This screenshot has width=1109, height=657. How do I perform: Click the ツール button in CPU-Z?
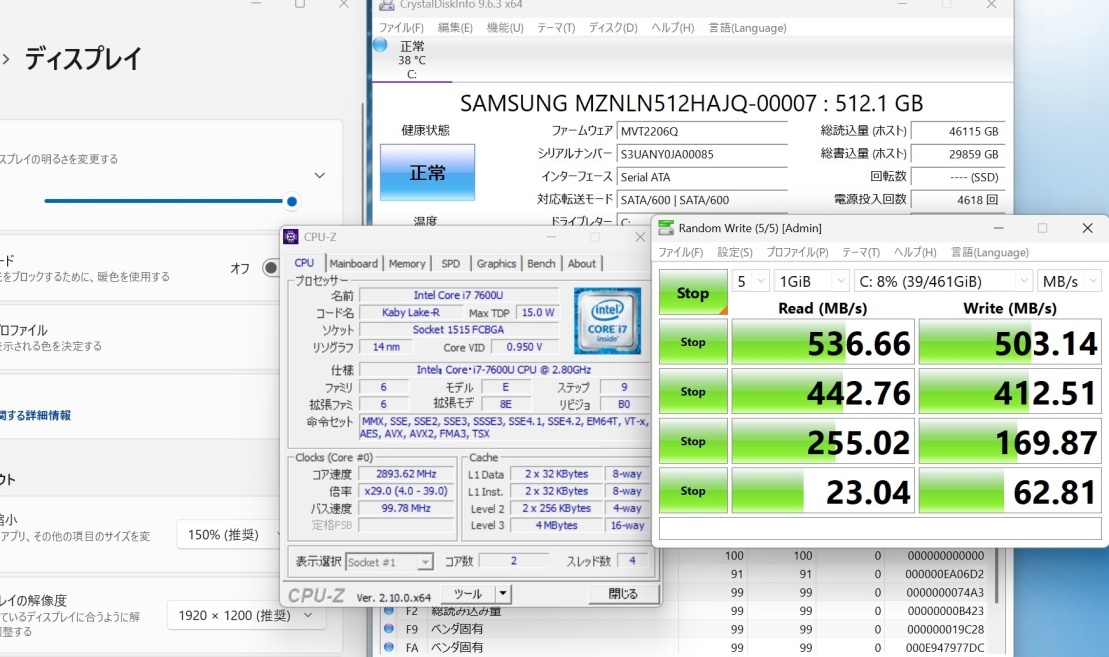tap(468, 593)
